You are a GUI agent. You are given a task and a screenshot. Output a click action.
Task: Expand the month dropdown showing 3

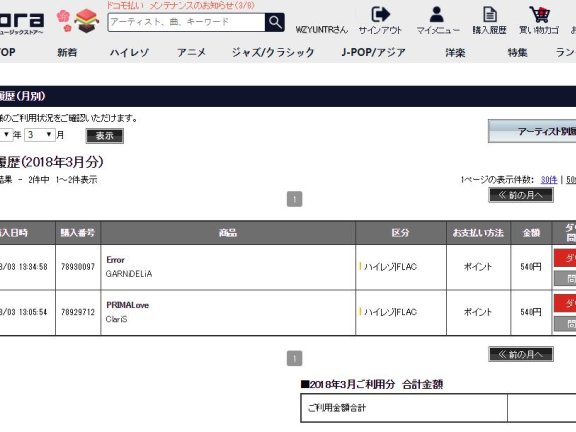point(40,135)
